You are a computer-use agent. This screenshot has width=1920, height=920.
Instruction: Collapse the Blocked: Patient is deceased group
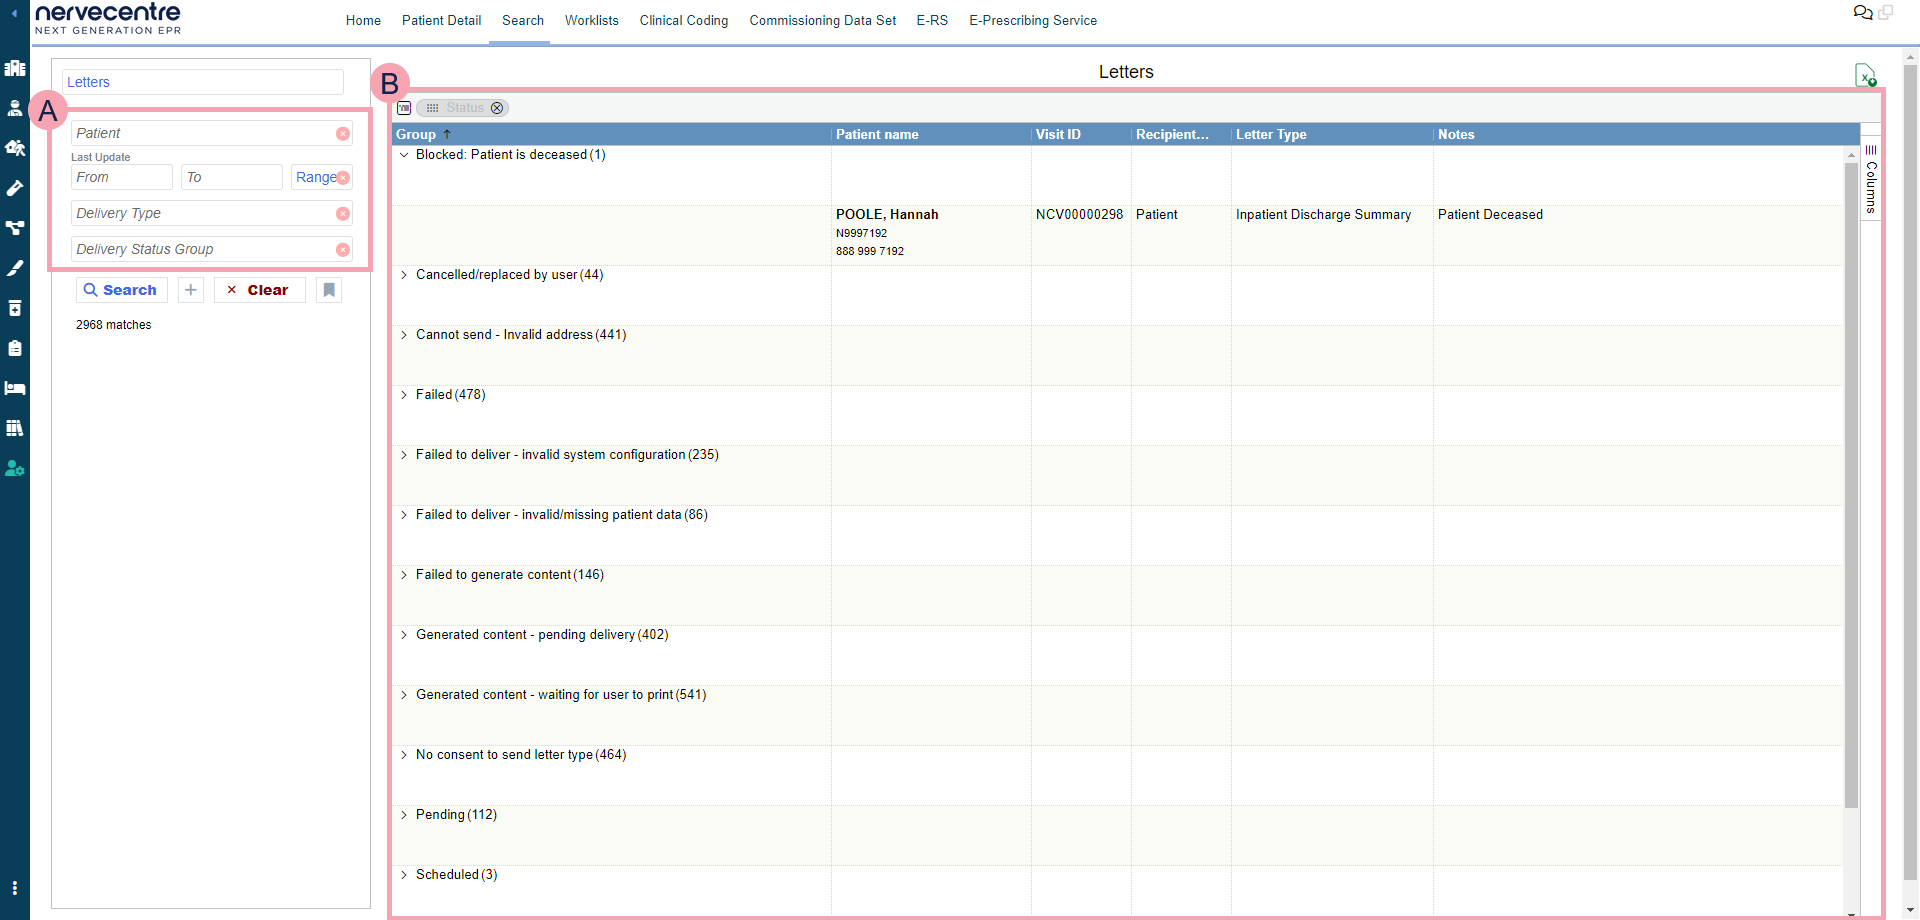(x=404, y=155)
